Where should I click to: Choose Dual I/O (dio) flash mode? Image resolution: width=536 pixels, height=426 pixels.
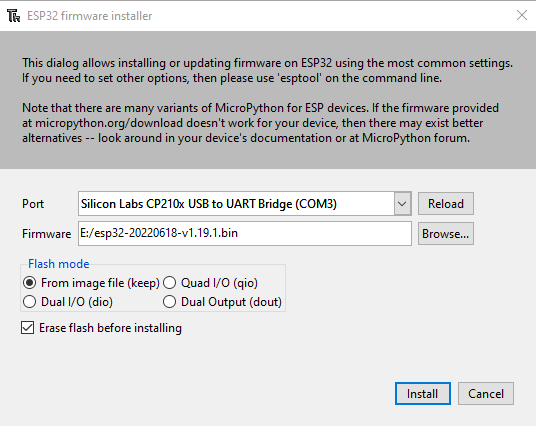(68, 302)
